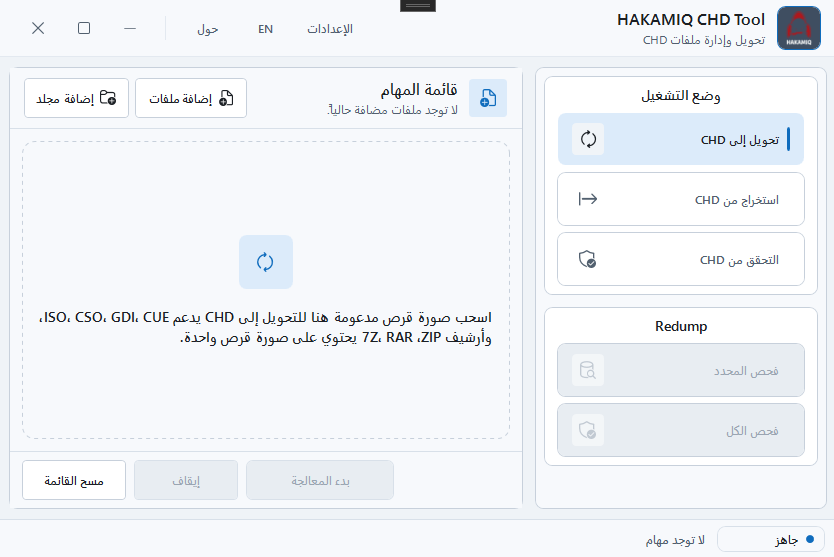Click the task list document icon
The height and width of the screenshot is (557, 834).
coord(488,98)
